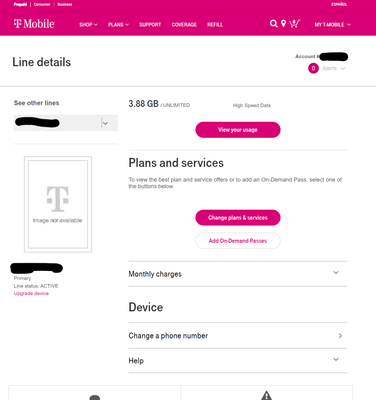Open the My T-Mobile account menu
Image resolution: width=376 pixels, height=400 pixels.
pyautogui.click(x=332, y=24)
